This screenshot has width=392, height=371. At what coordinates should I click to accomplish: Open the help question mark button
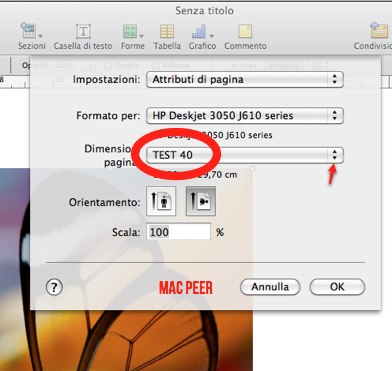pyautogui.click(x=54, y=287)
